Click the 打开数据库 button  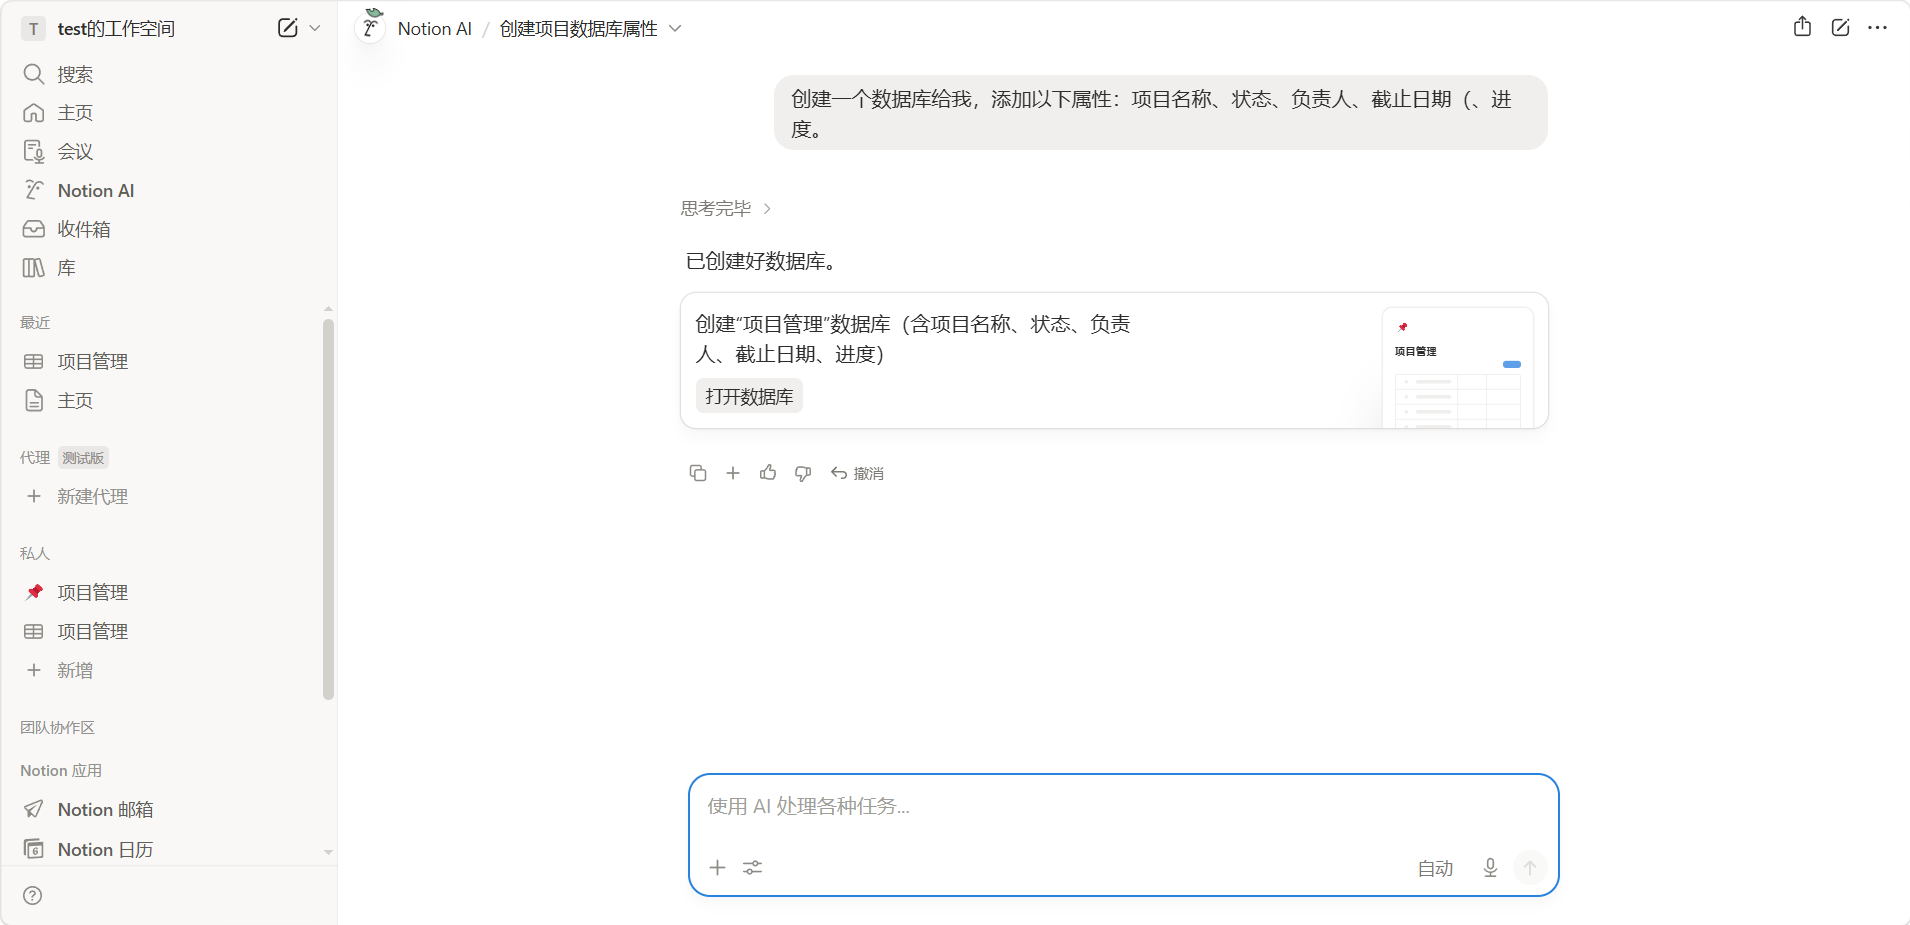(749, 397)
